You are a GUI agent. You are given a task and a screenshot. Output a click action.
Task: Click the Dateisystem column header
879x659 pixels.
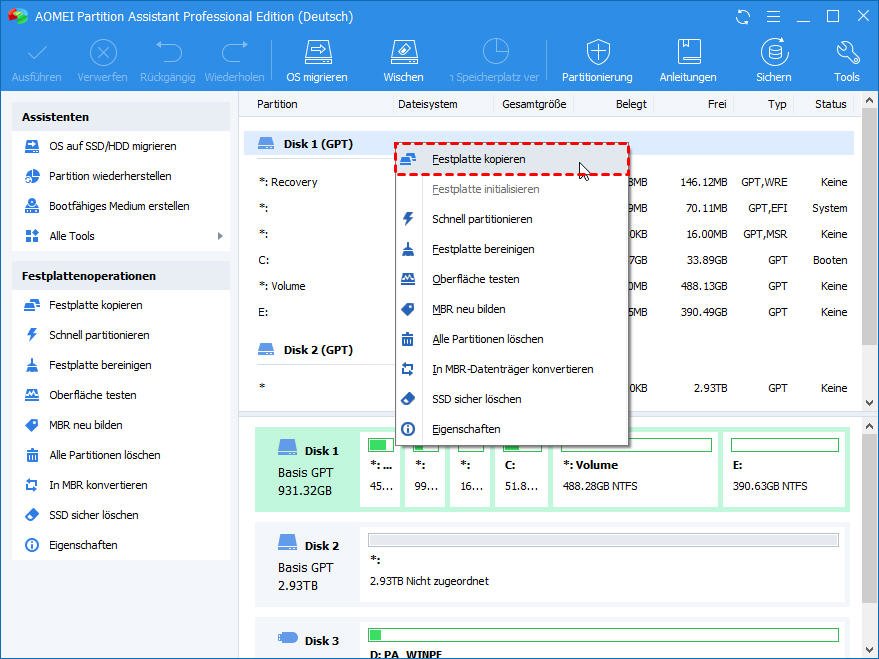click(428, 104)
